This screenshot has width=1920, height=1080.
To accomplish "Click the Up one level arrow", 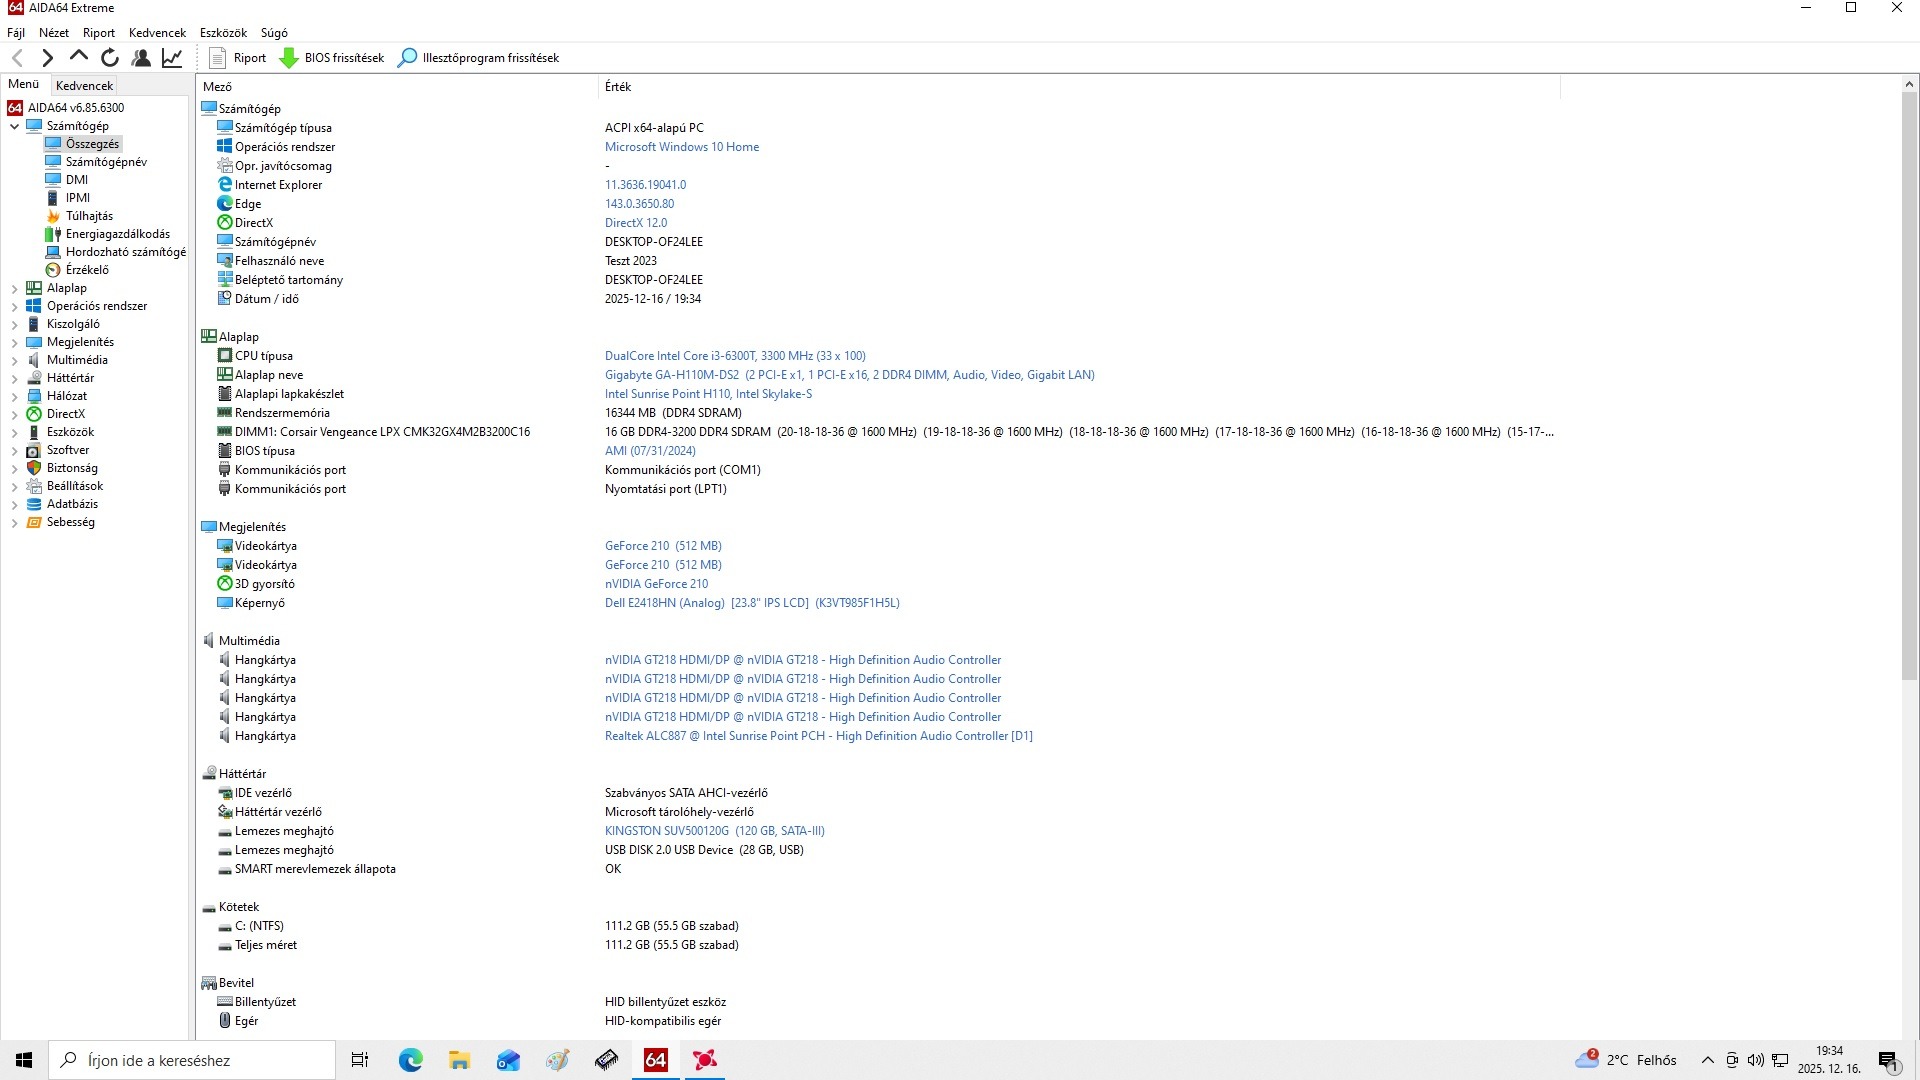I will click(x=78, y=57).
